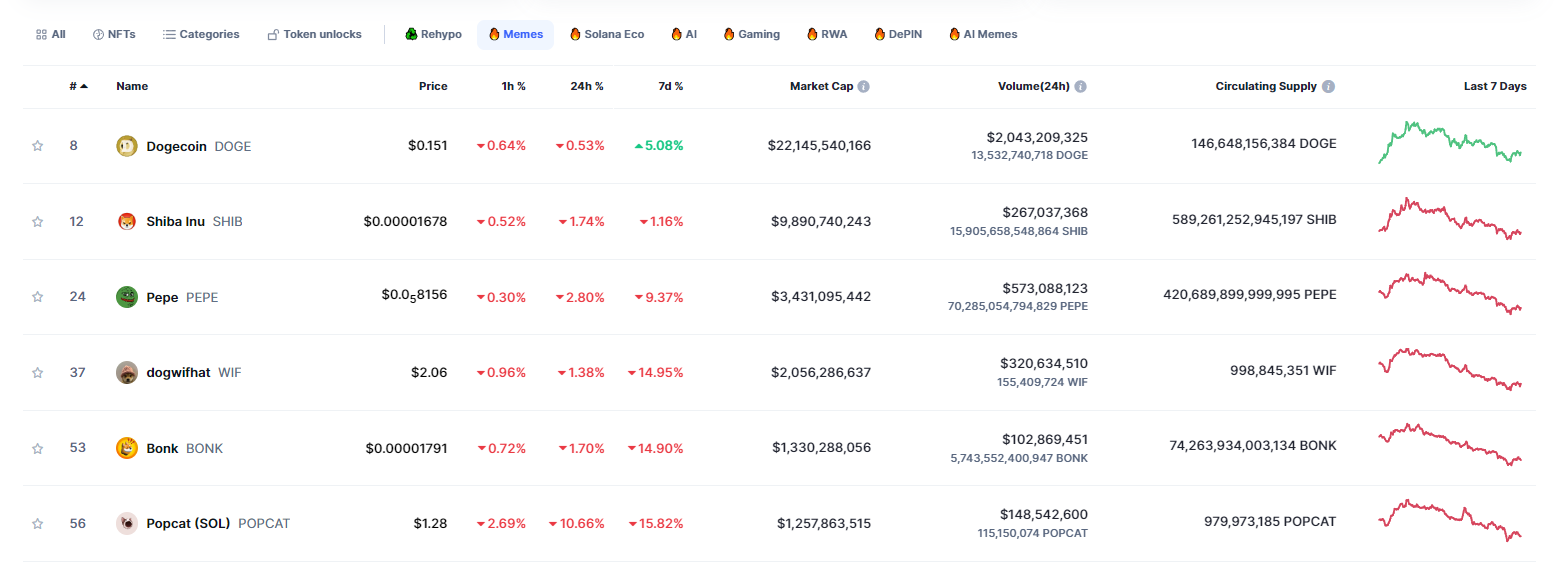Click the All grid icon
Image resolution: width=1556 pixels, height=564 pixels.
[41, 34]
